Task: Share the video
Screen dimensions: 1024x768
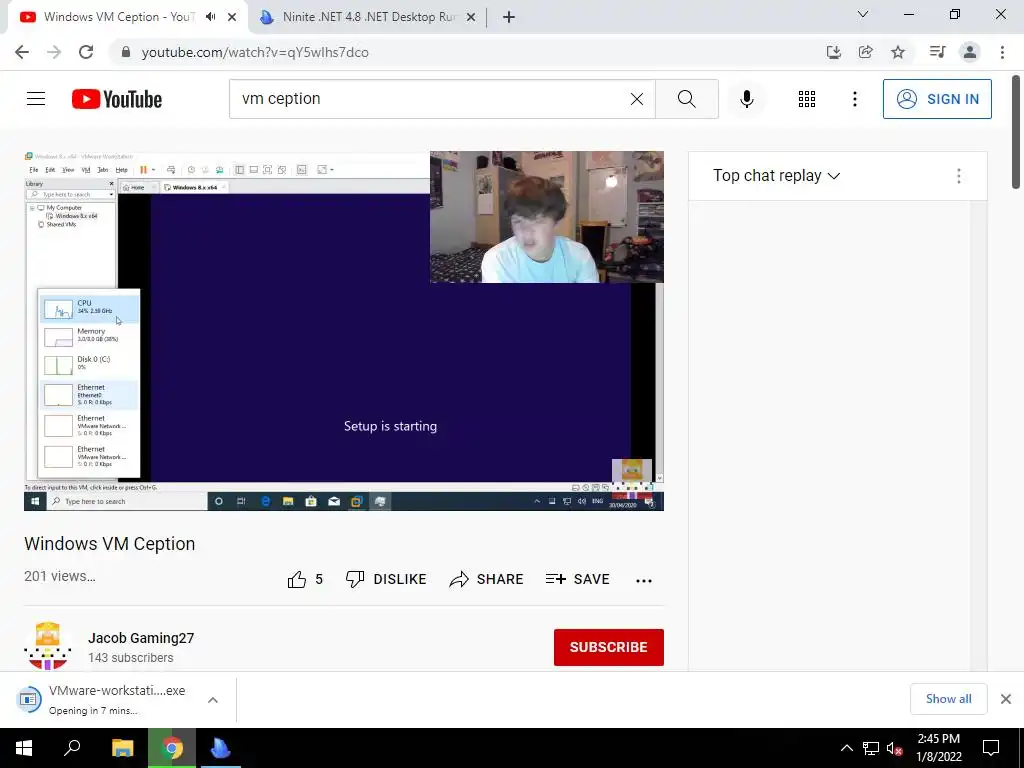Action: [487, 579]
